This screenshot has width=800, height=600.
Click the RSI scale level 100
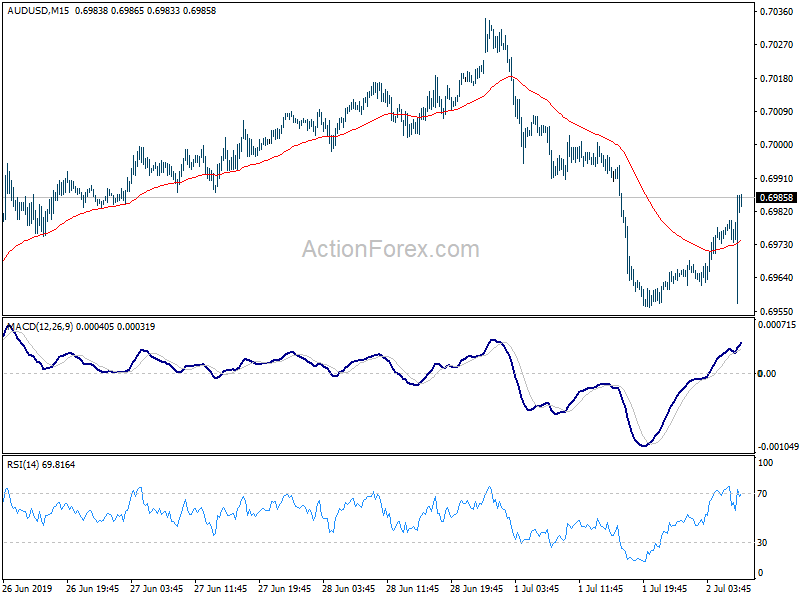pyautogui.click(x=765, y=463)
